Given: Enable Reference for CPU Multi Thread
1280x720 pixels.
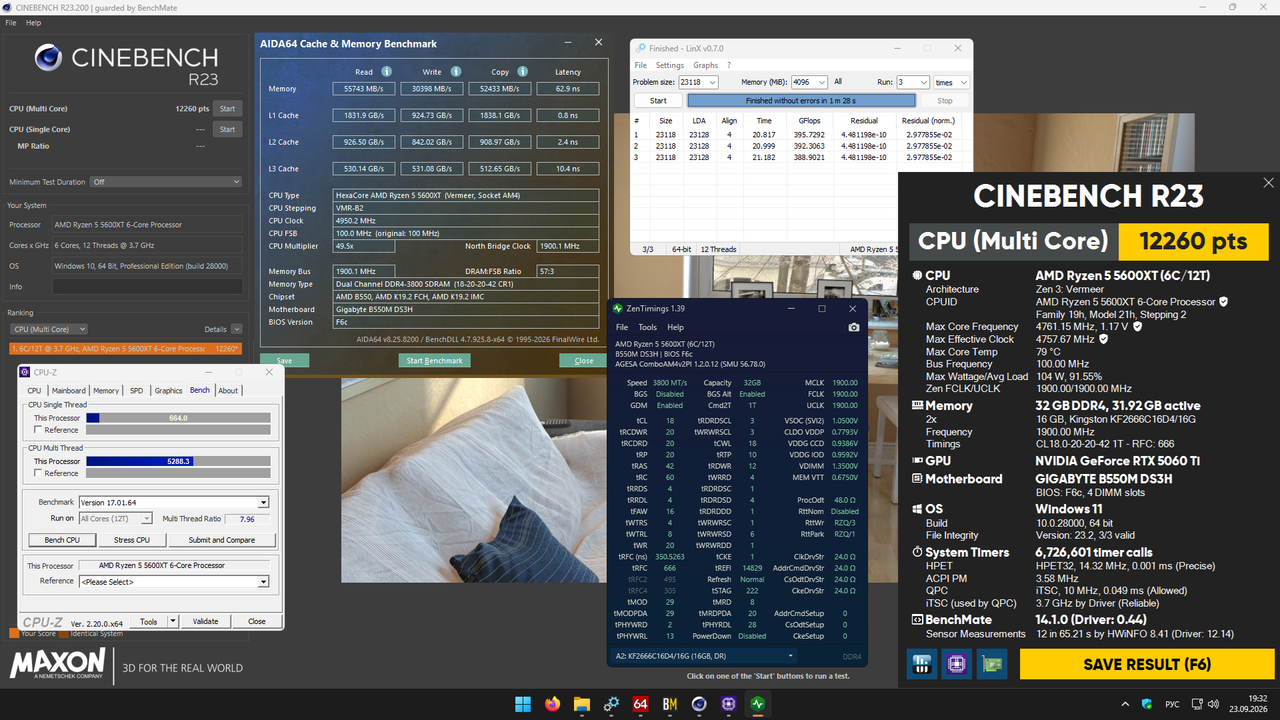Looking at the screenshot, I should click(38, 473).
